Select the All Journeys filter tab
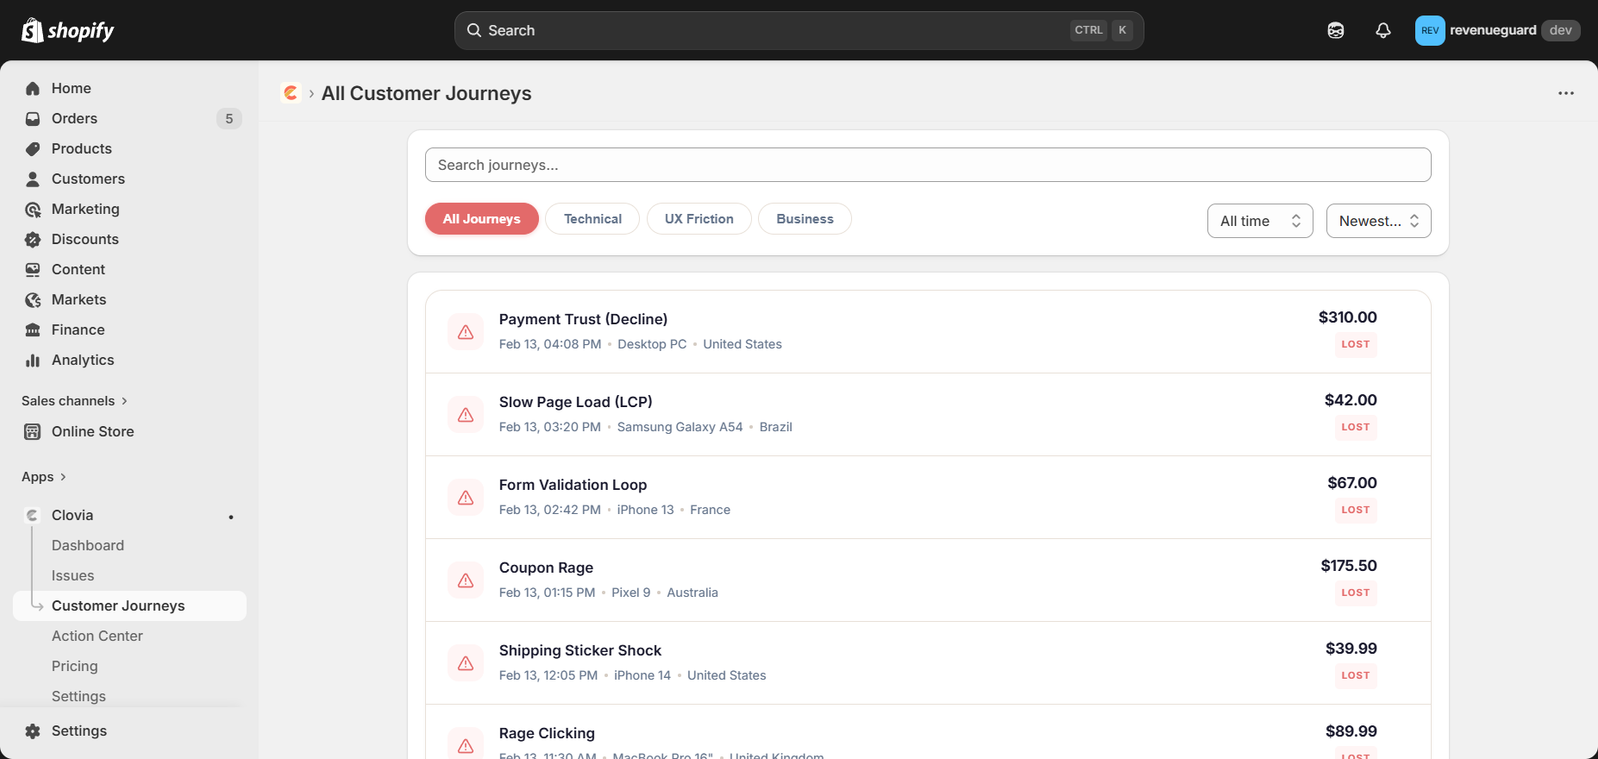Image resolution: width=1598 pixels, height=759 pixels. click(x=482, y=219)
